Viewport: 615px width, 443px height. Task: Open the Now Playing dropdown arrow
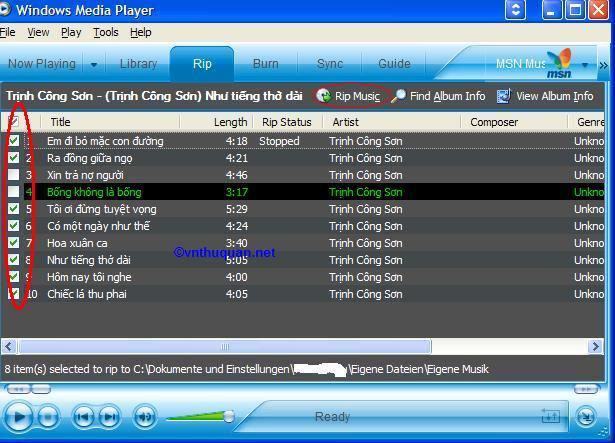coord(94,64)
